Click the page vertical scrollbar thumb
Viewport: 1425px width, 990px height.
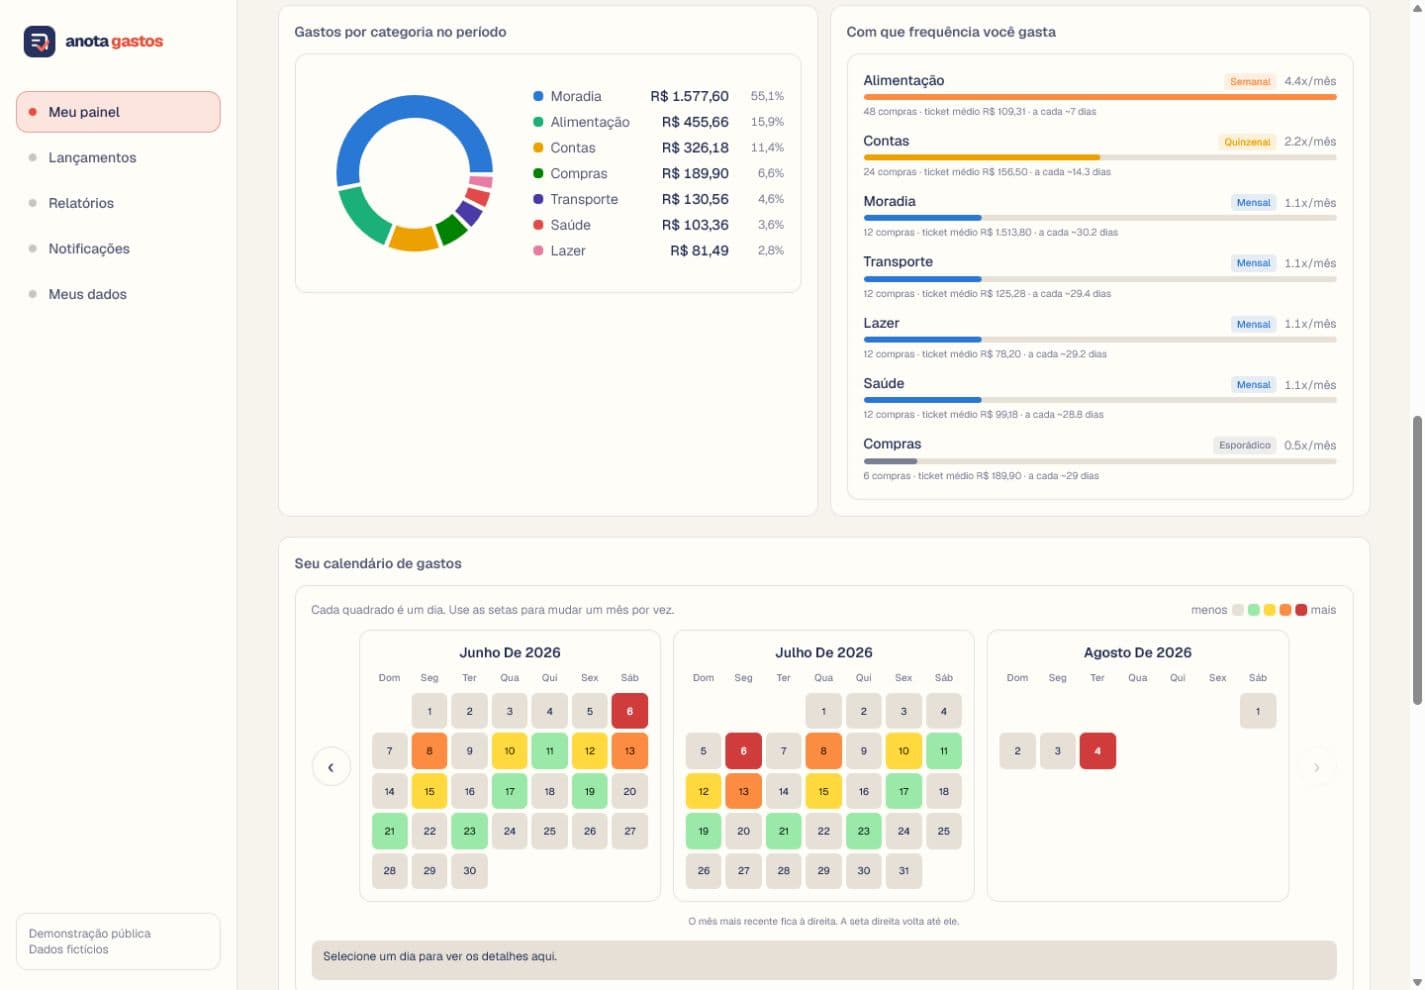pos(1417,560)
